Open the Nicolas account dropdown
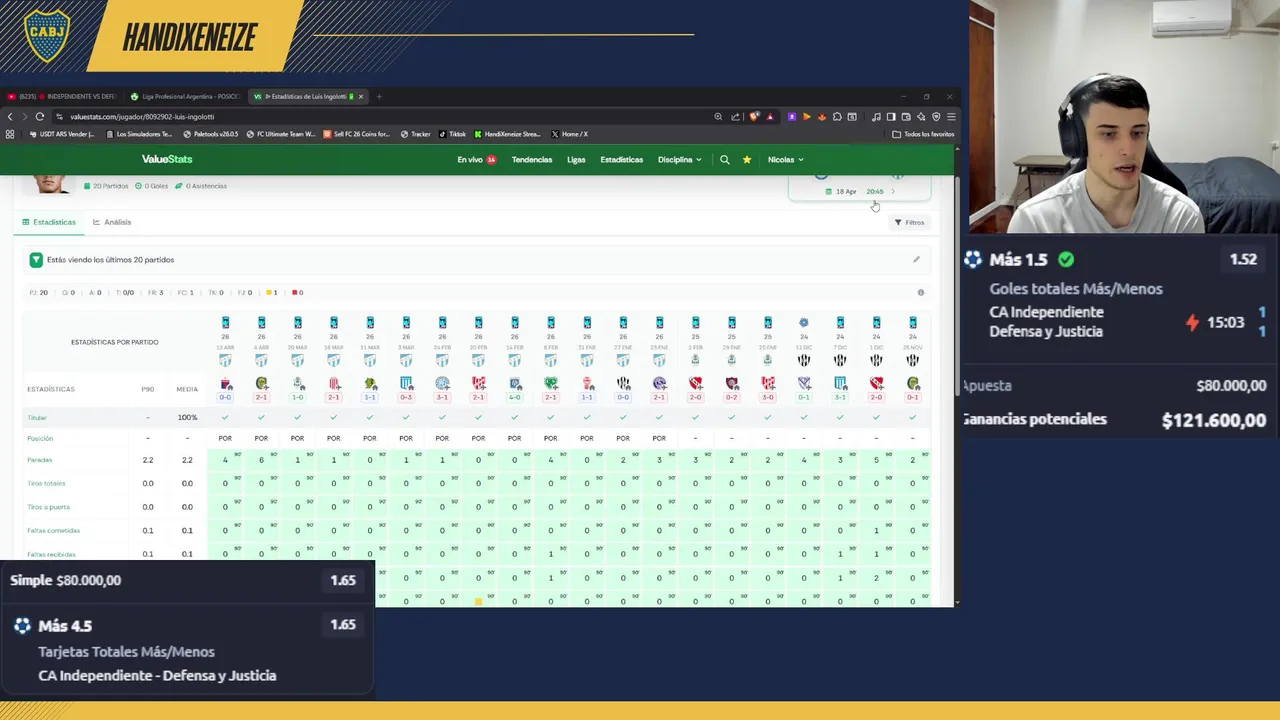Screen dimensions: 1280x720 pos(785,159)
